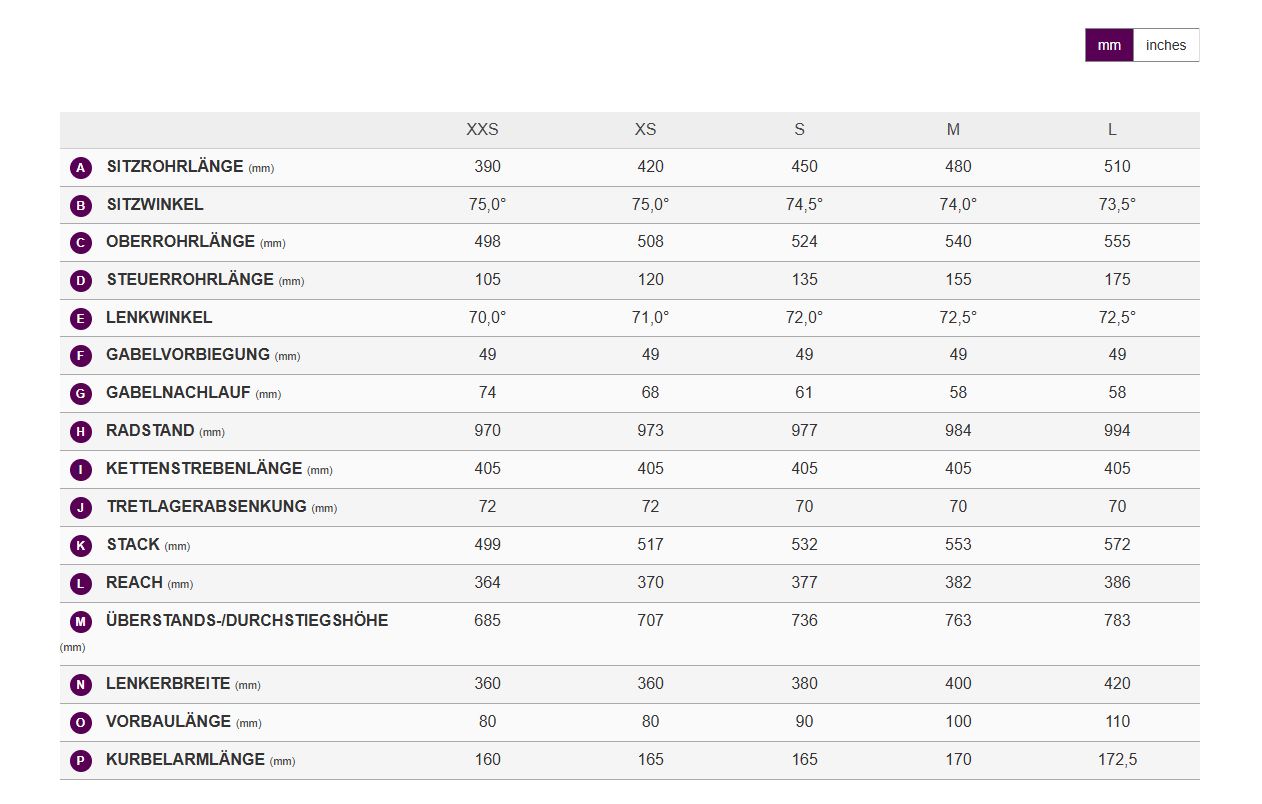The height and width of the screenshot is (804, 1262).
Task: Click the L icon next to Reach
Action: tap(81, 584)
